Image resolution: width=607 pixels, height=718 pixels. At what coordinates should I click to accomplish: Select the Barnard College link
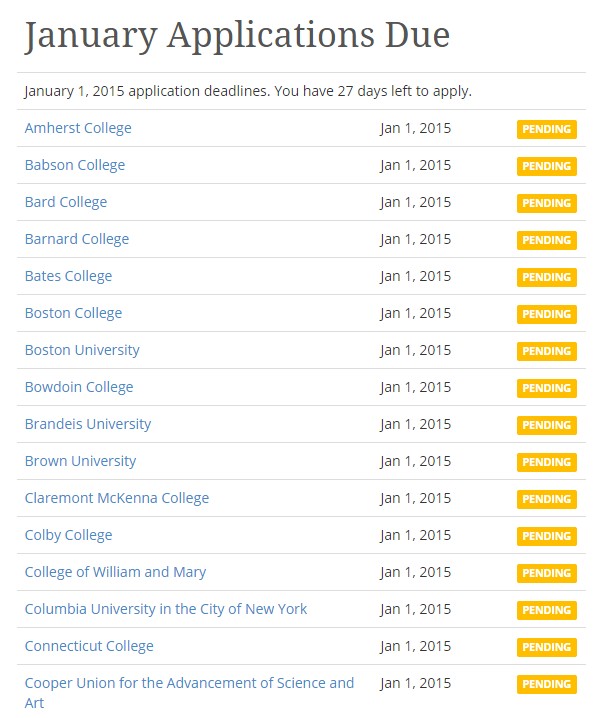click(77, 239)
